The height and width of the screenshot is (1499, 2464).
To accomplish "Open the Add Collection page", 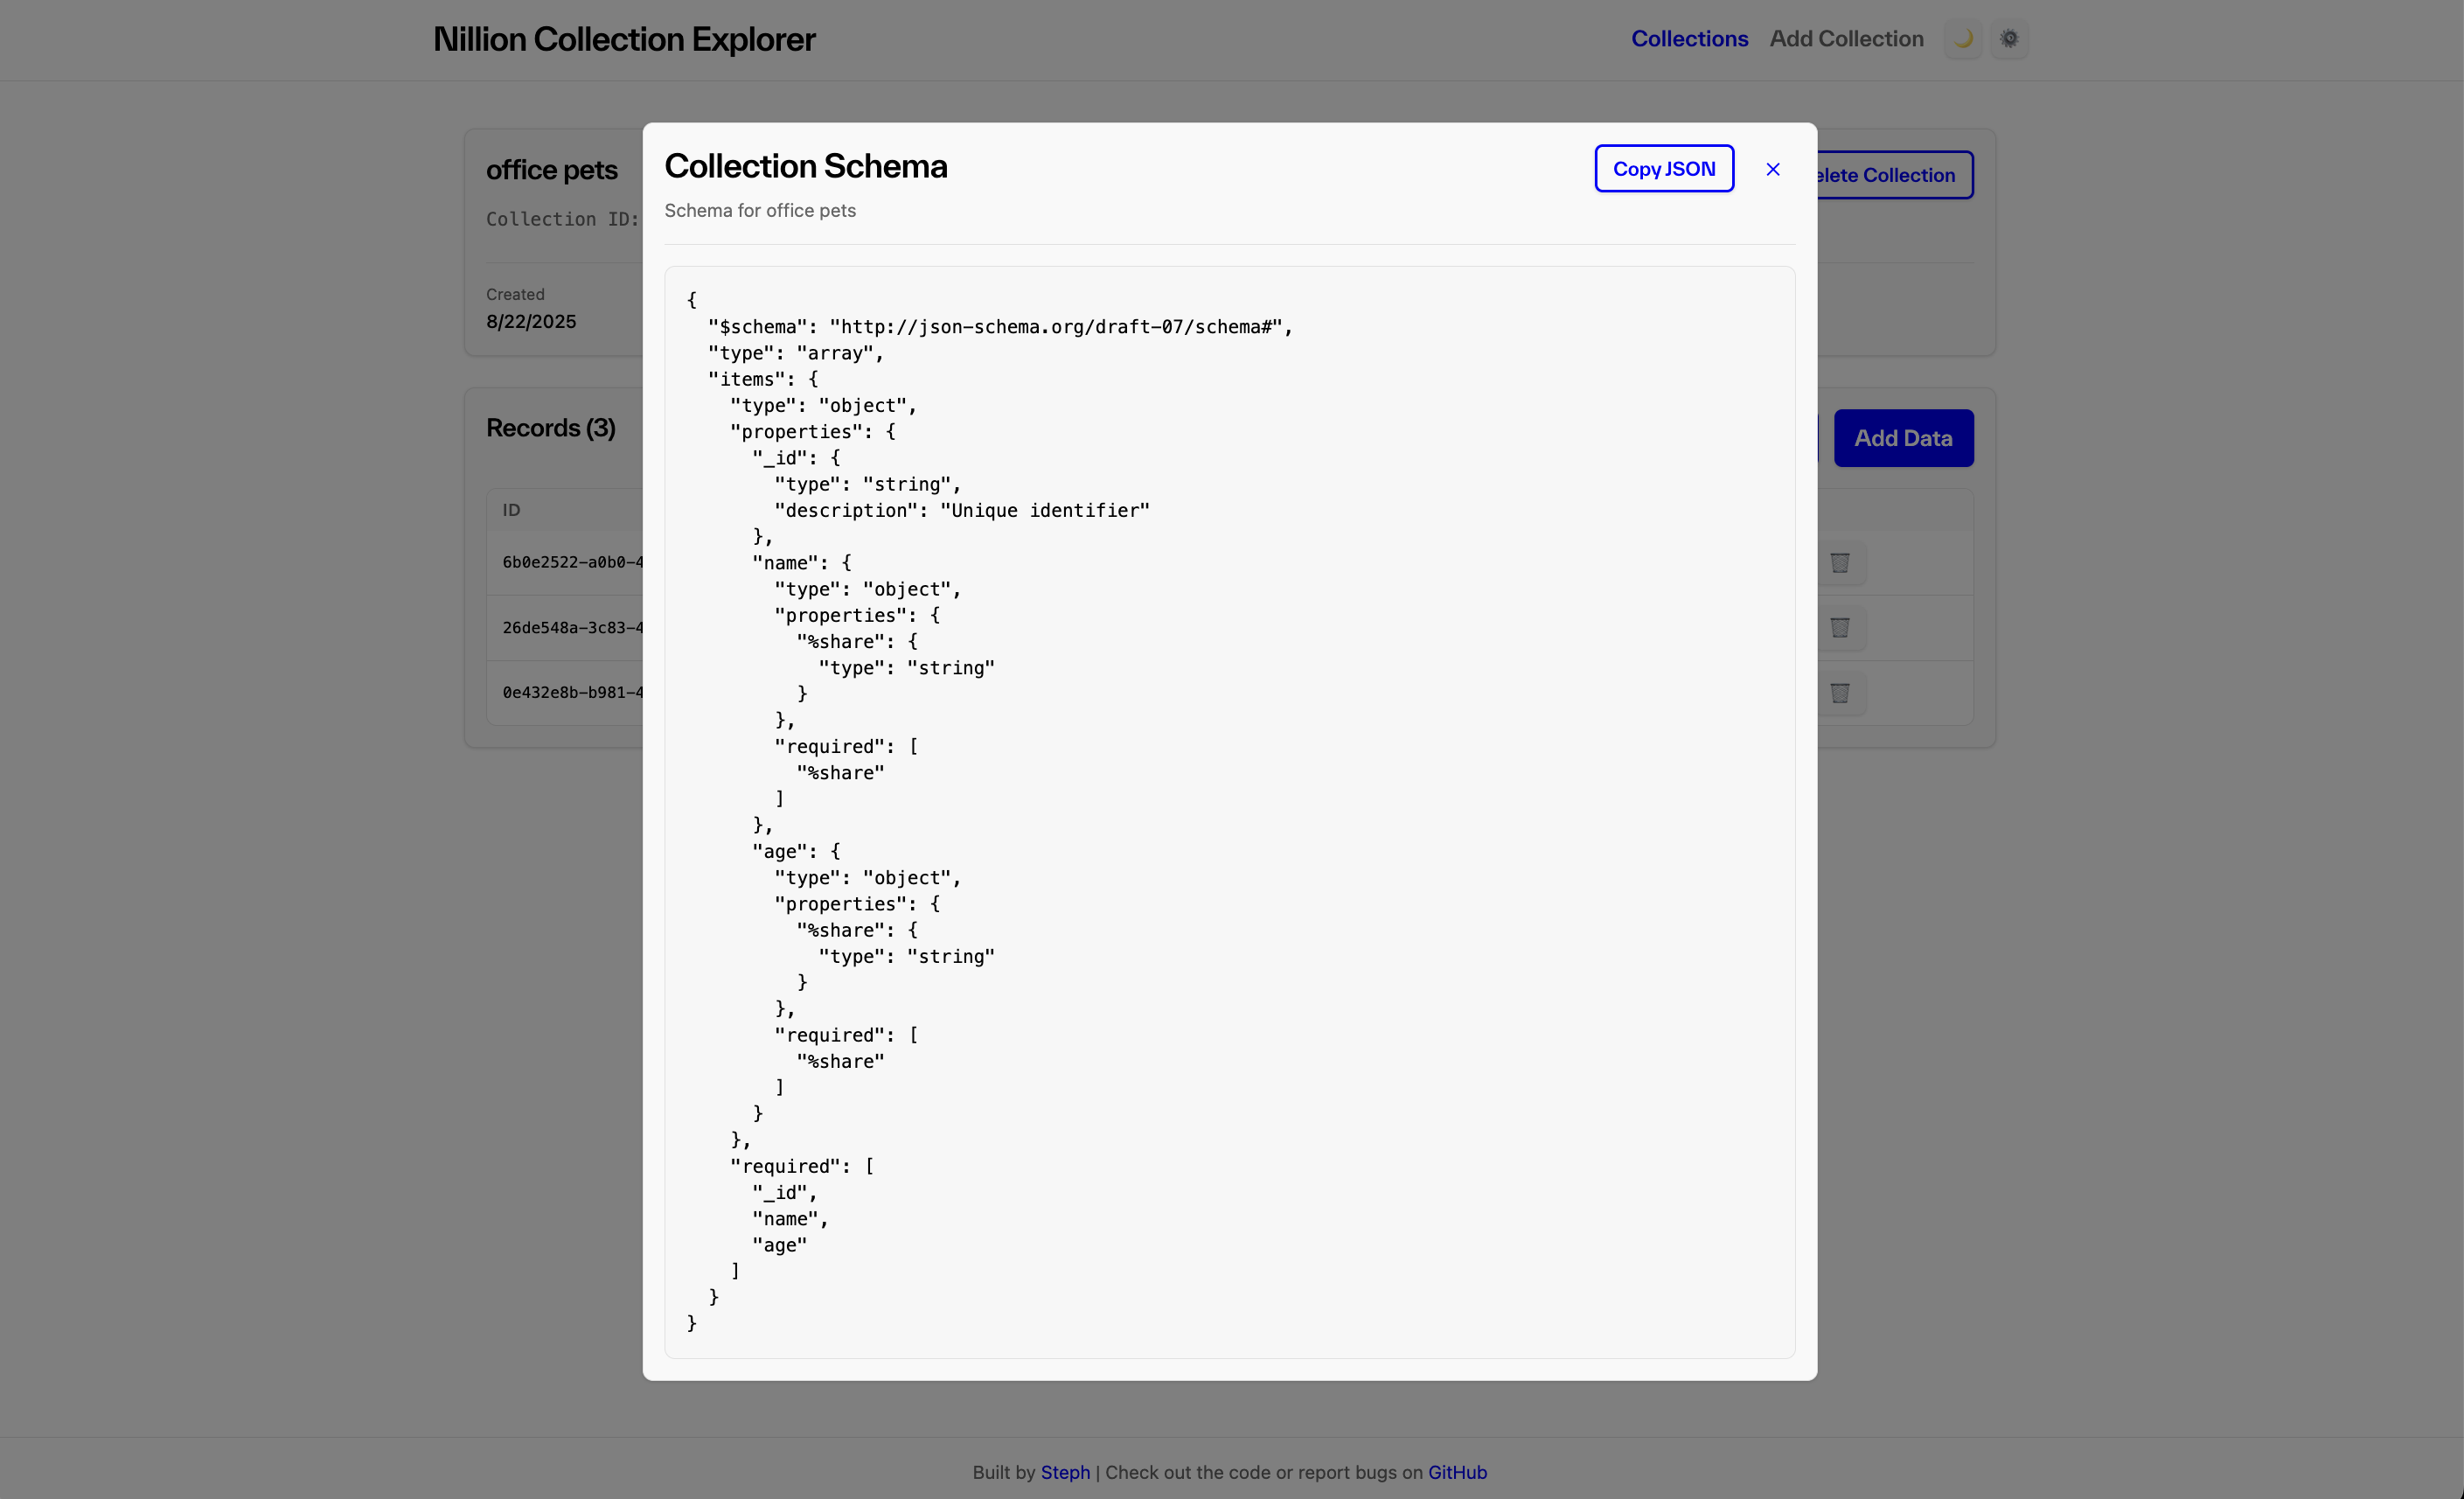I will [x=1846, y=39].
